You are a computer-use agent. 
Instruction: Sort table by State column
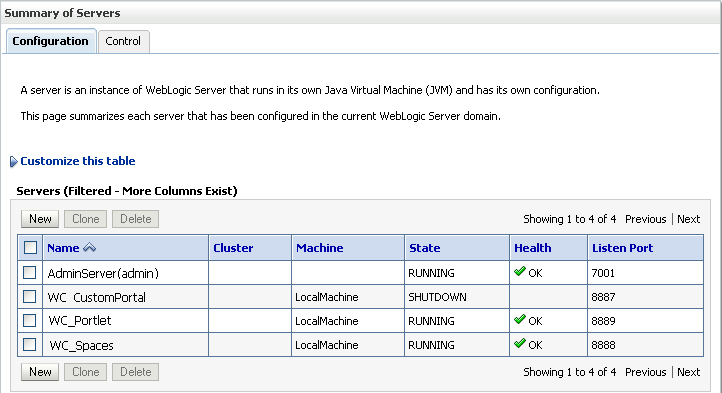[x=425, y=248]
